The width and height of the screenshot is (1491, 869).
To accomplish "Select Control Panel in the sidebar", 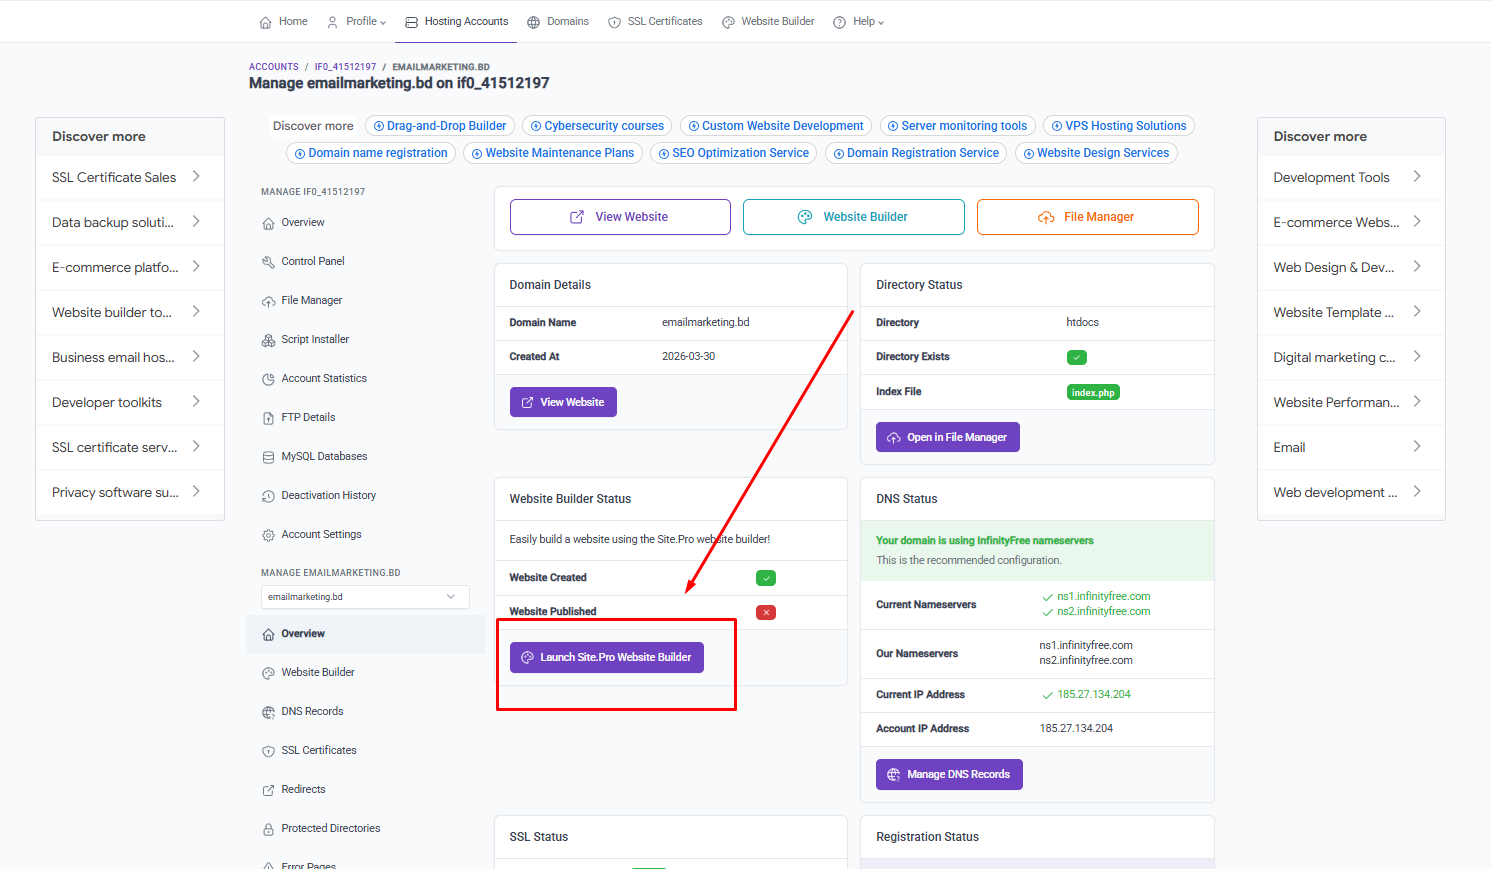I will (x=314, y=260).
